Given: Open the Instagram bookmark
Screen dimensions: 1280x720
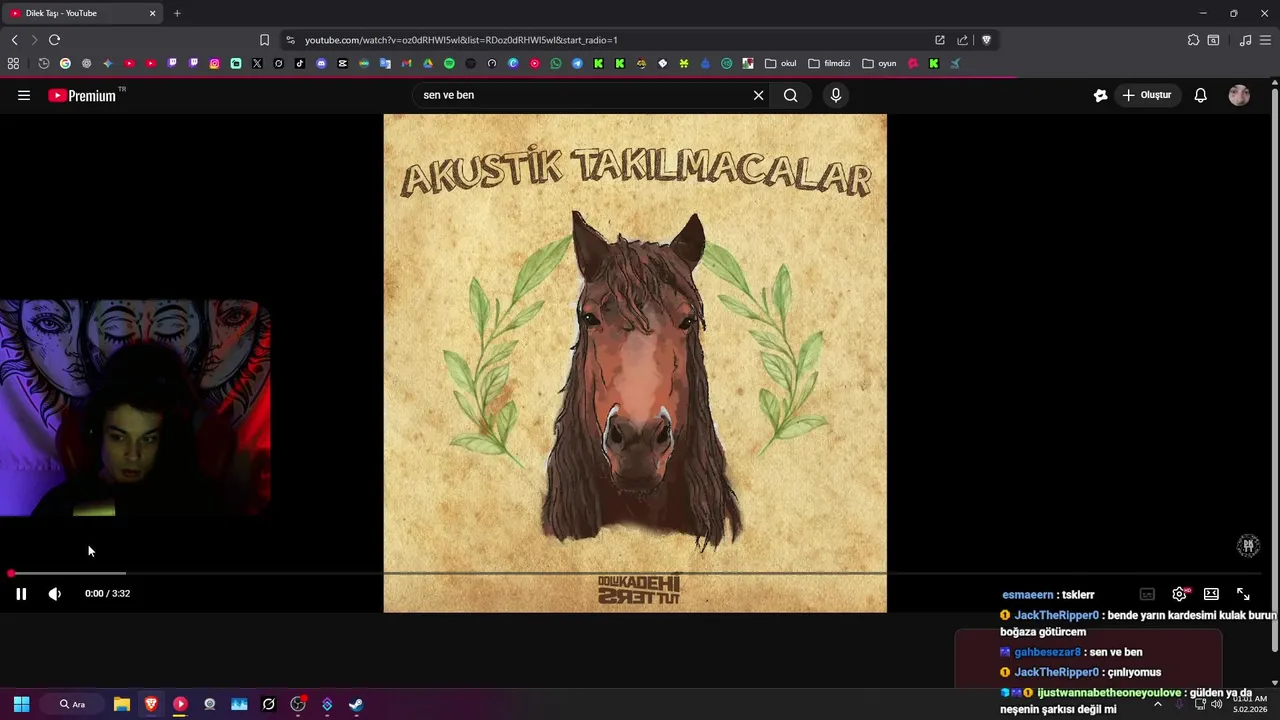Looking at the screenshot, I should click(214, 63).
